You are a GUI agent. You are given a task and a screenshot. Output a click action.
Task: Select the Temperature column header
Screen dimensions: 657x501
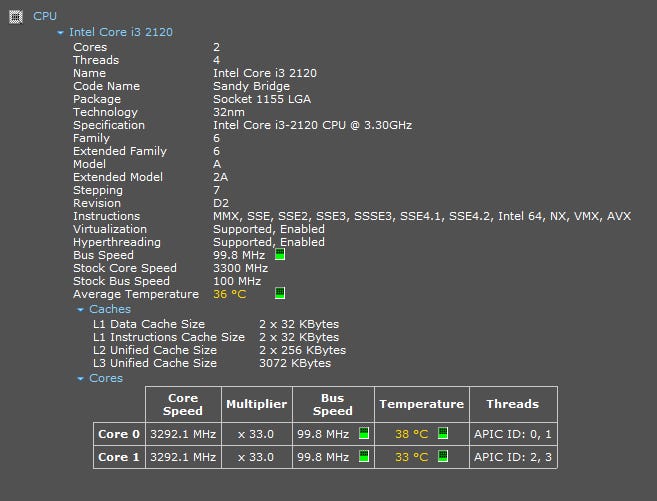pyautogui.click(x=422, y=404)
